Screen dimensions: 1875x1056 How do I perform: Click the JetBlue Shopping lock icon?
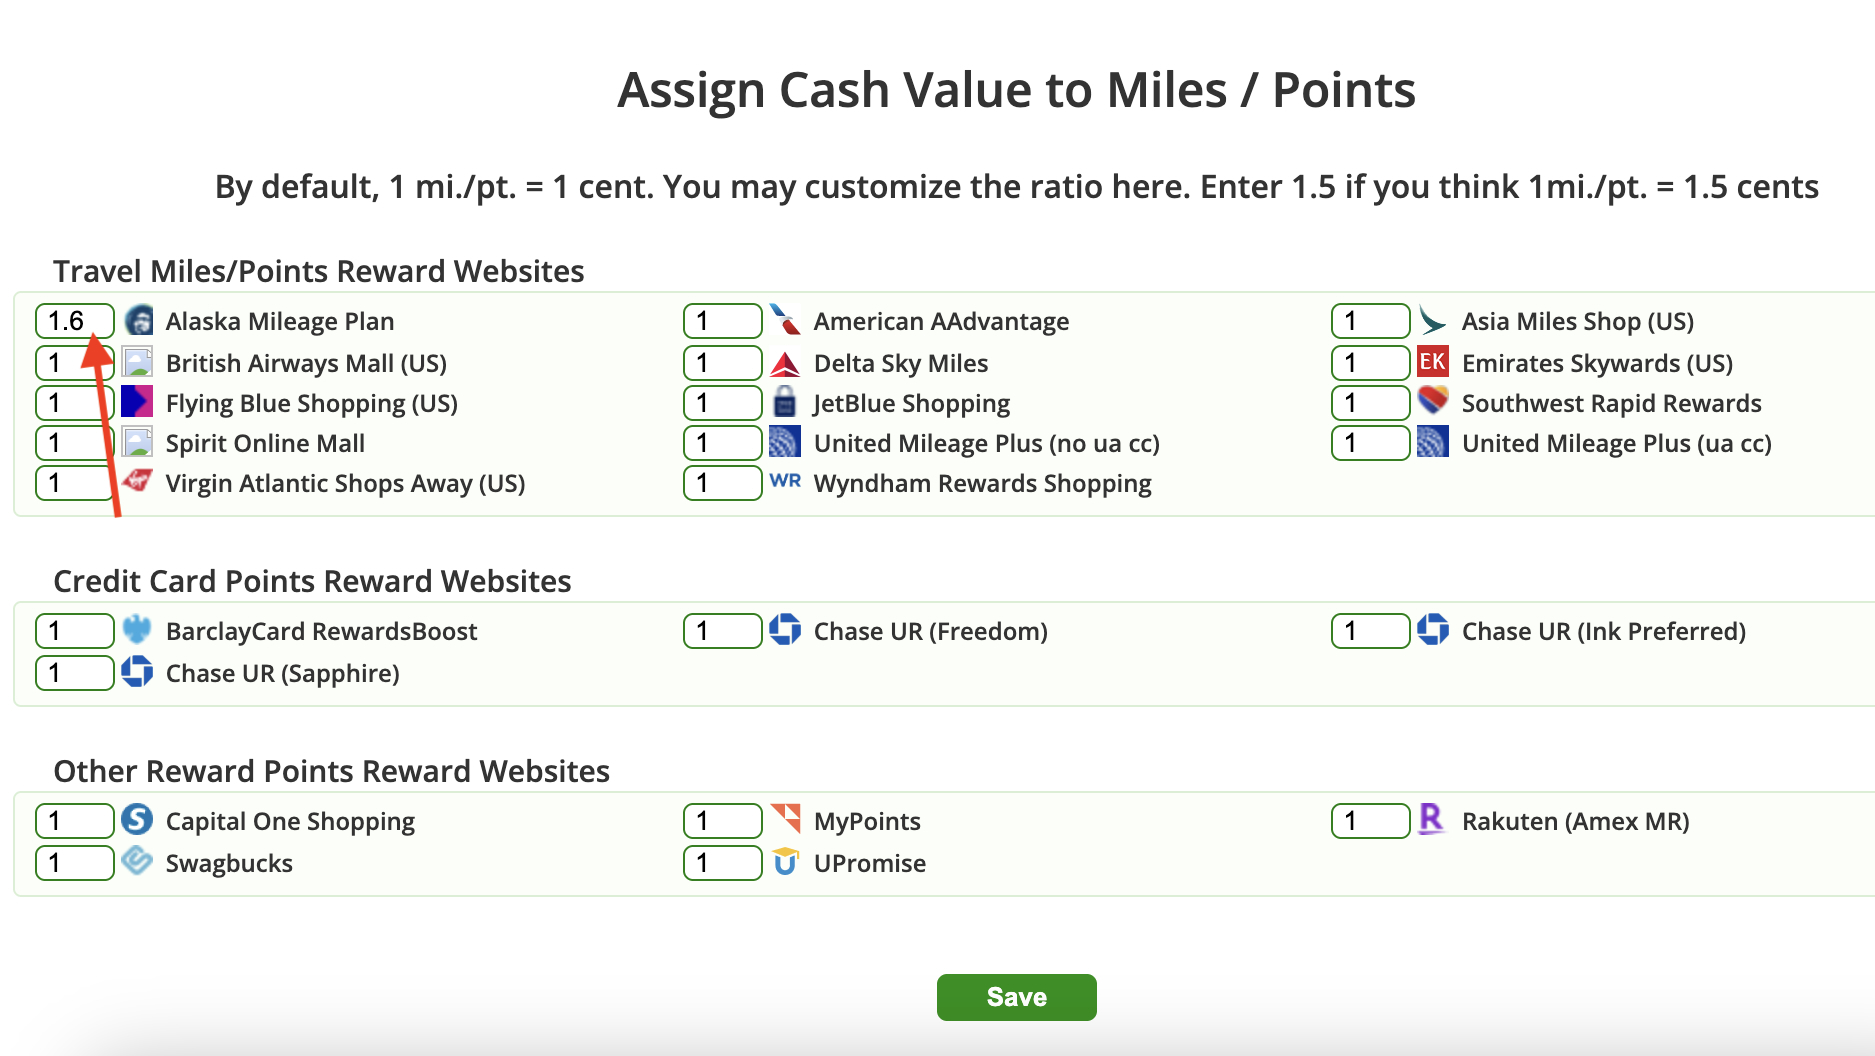[785, 402]
